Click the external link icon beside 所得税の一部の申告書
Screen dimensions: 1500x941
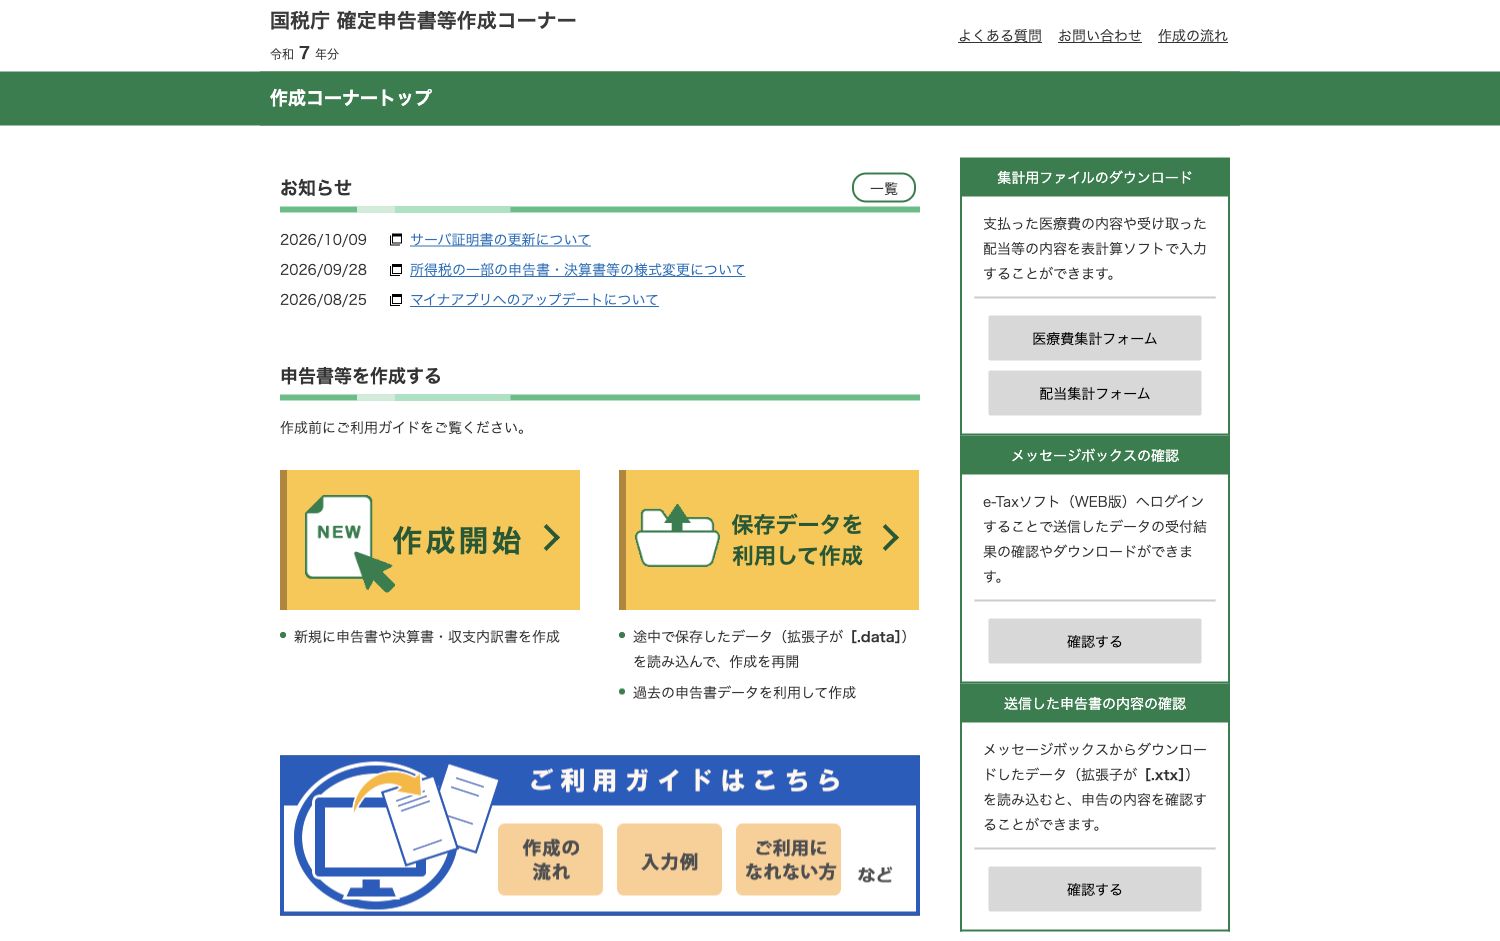pos(396,270)
